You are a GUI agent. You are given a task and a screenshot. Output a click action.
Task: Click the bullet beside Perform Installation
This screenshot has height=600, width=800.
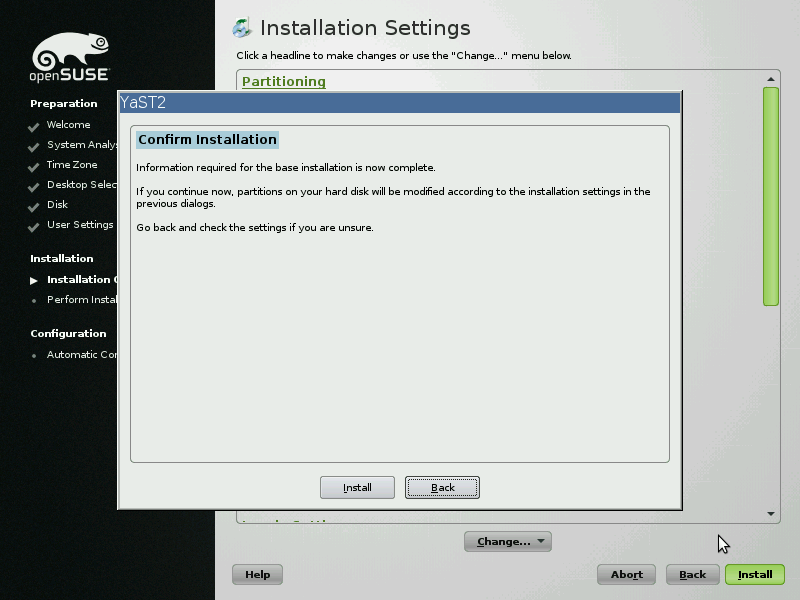pyautogui.click(x=34, y=301)
